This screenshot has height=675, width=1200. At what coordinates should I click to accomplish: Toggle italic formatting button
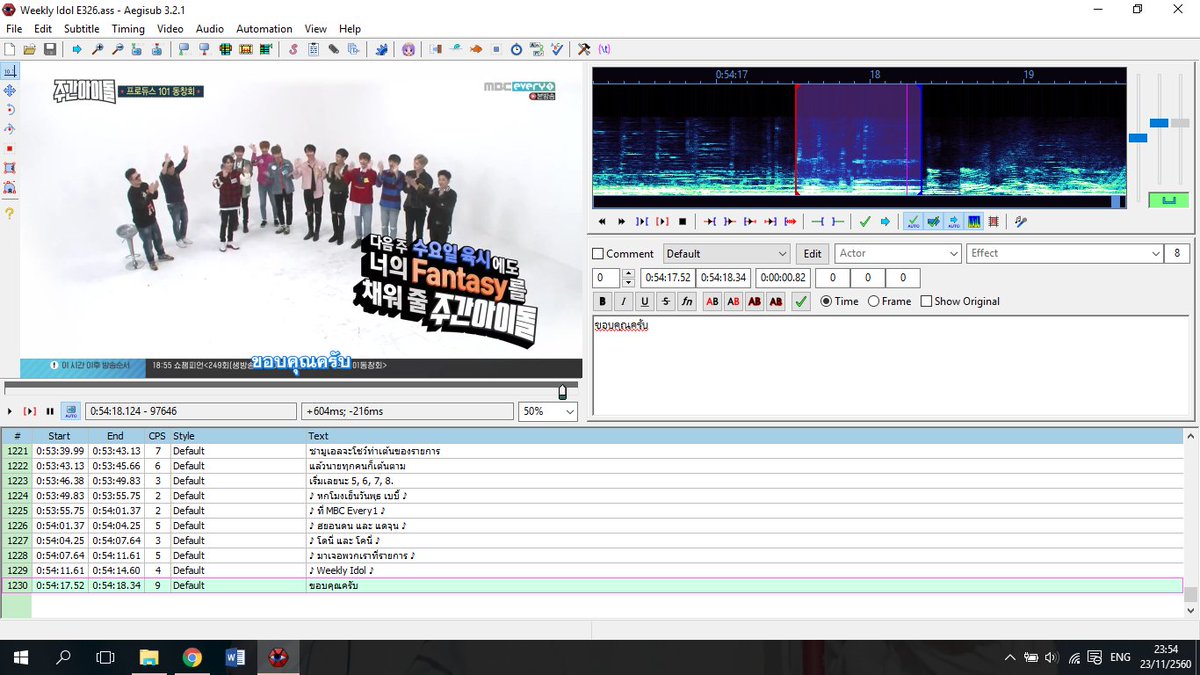[624, 301]
